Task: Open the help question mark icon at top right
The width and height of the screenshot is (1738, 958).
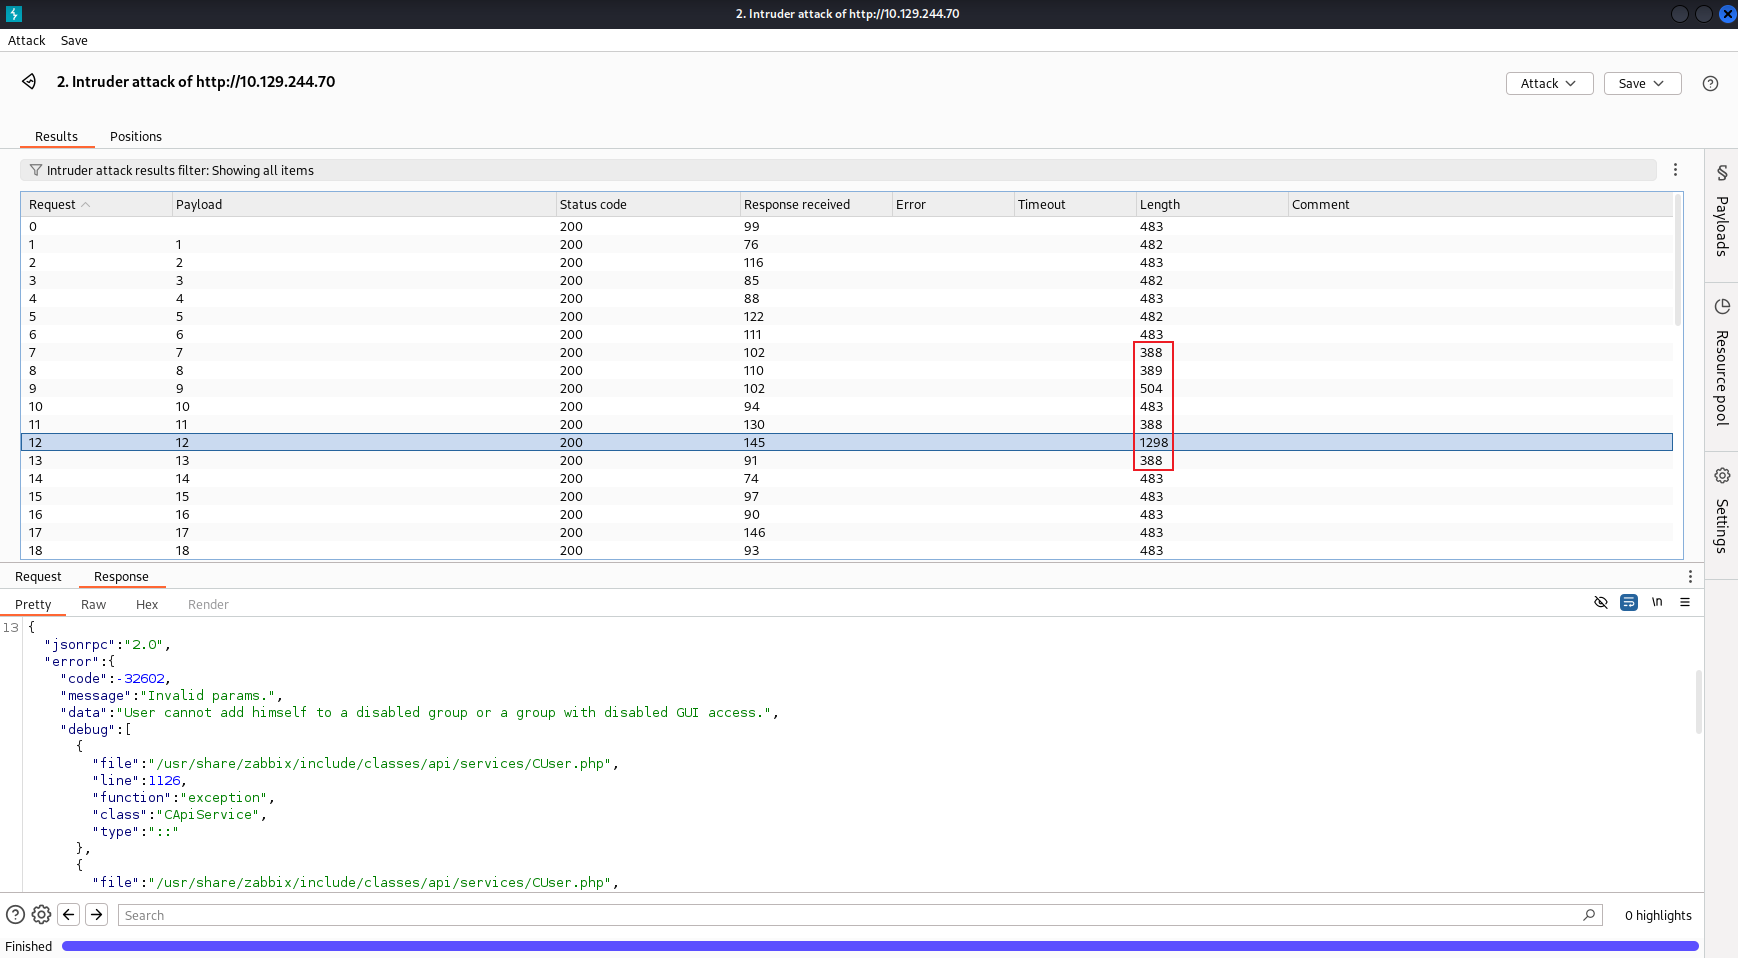Action: pyautogui.click(x=1710, y=84)
